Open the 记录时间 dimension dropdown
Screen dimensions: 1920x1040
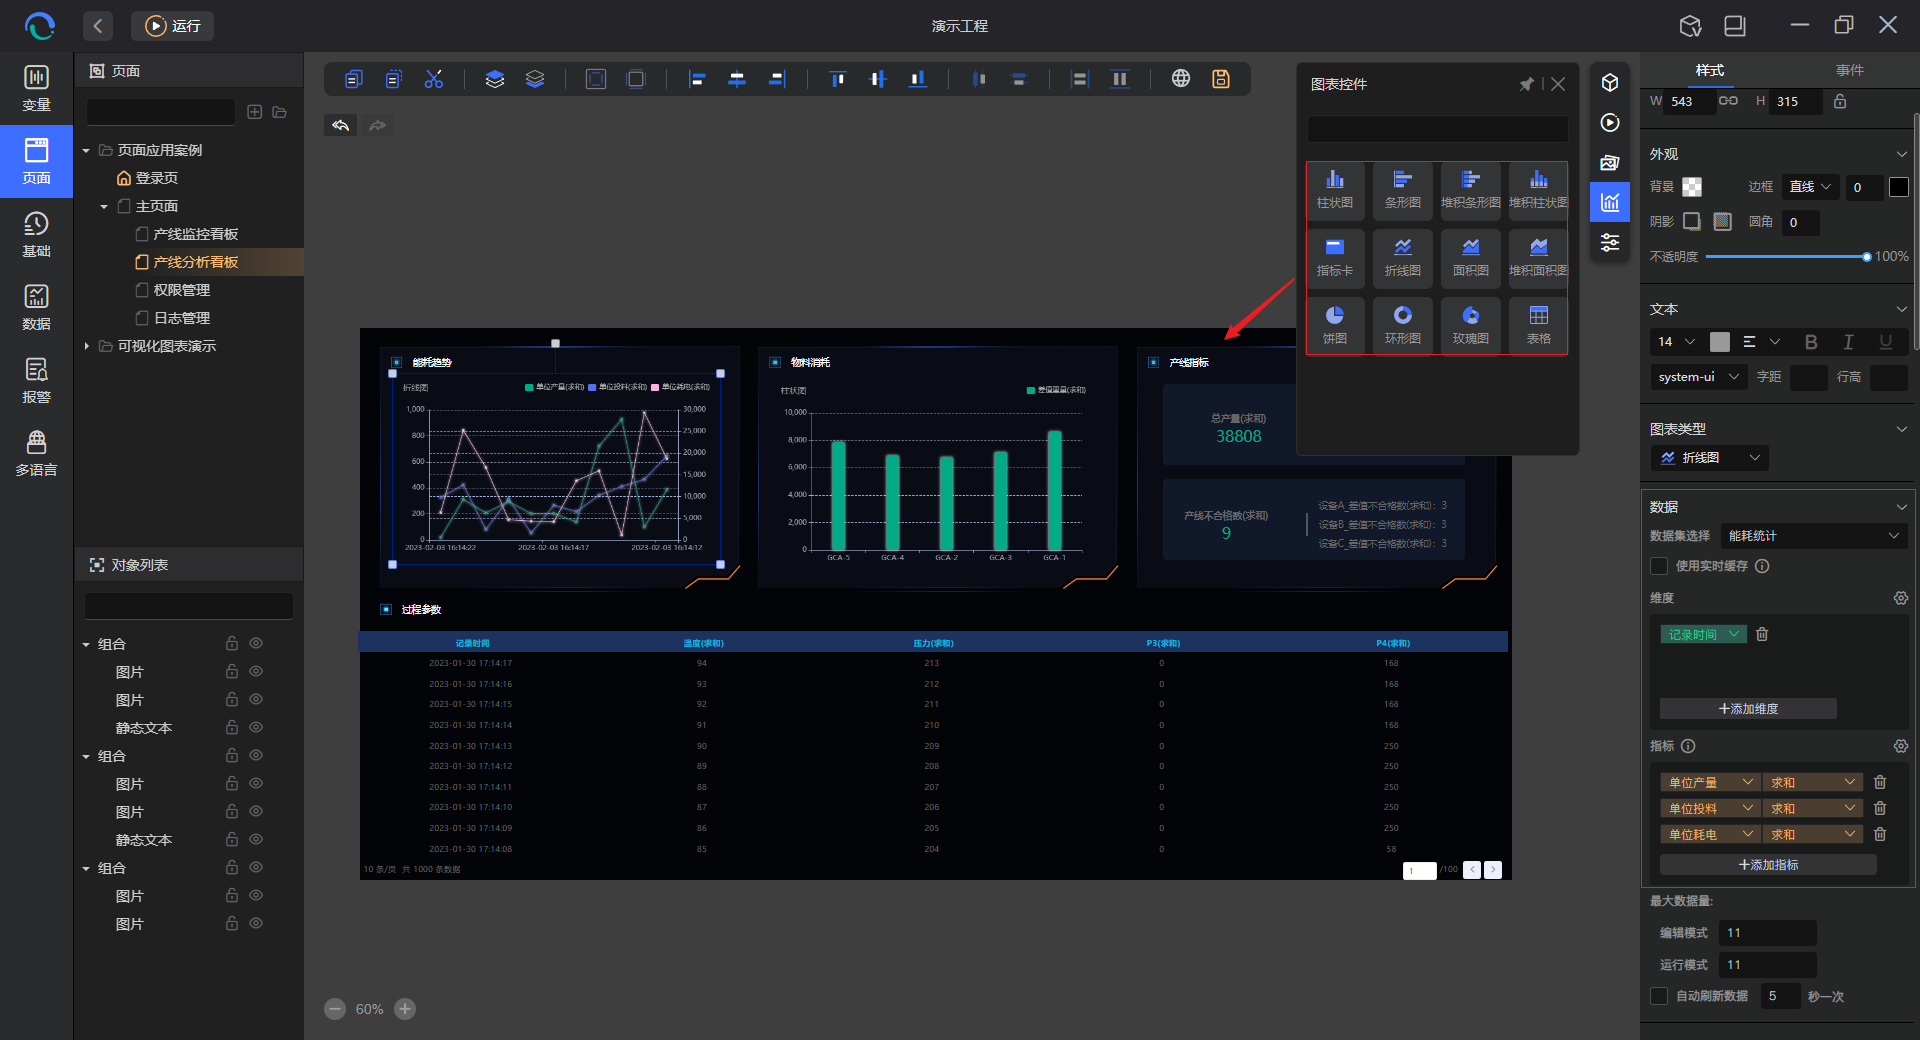click(1704, 634)
